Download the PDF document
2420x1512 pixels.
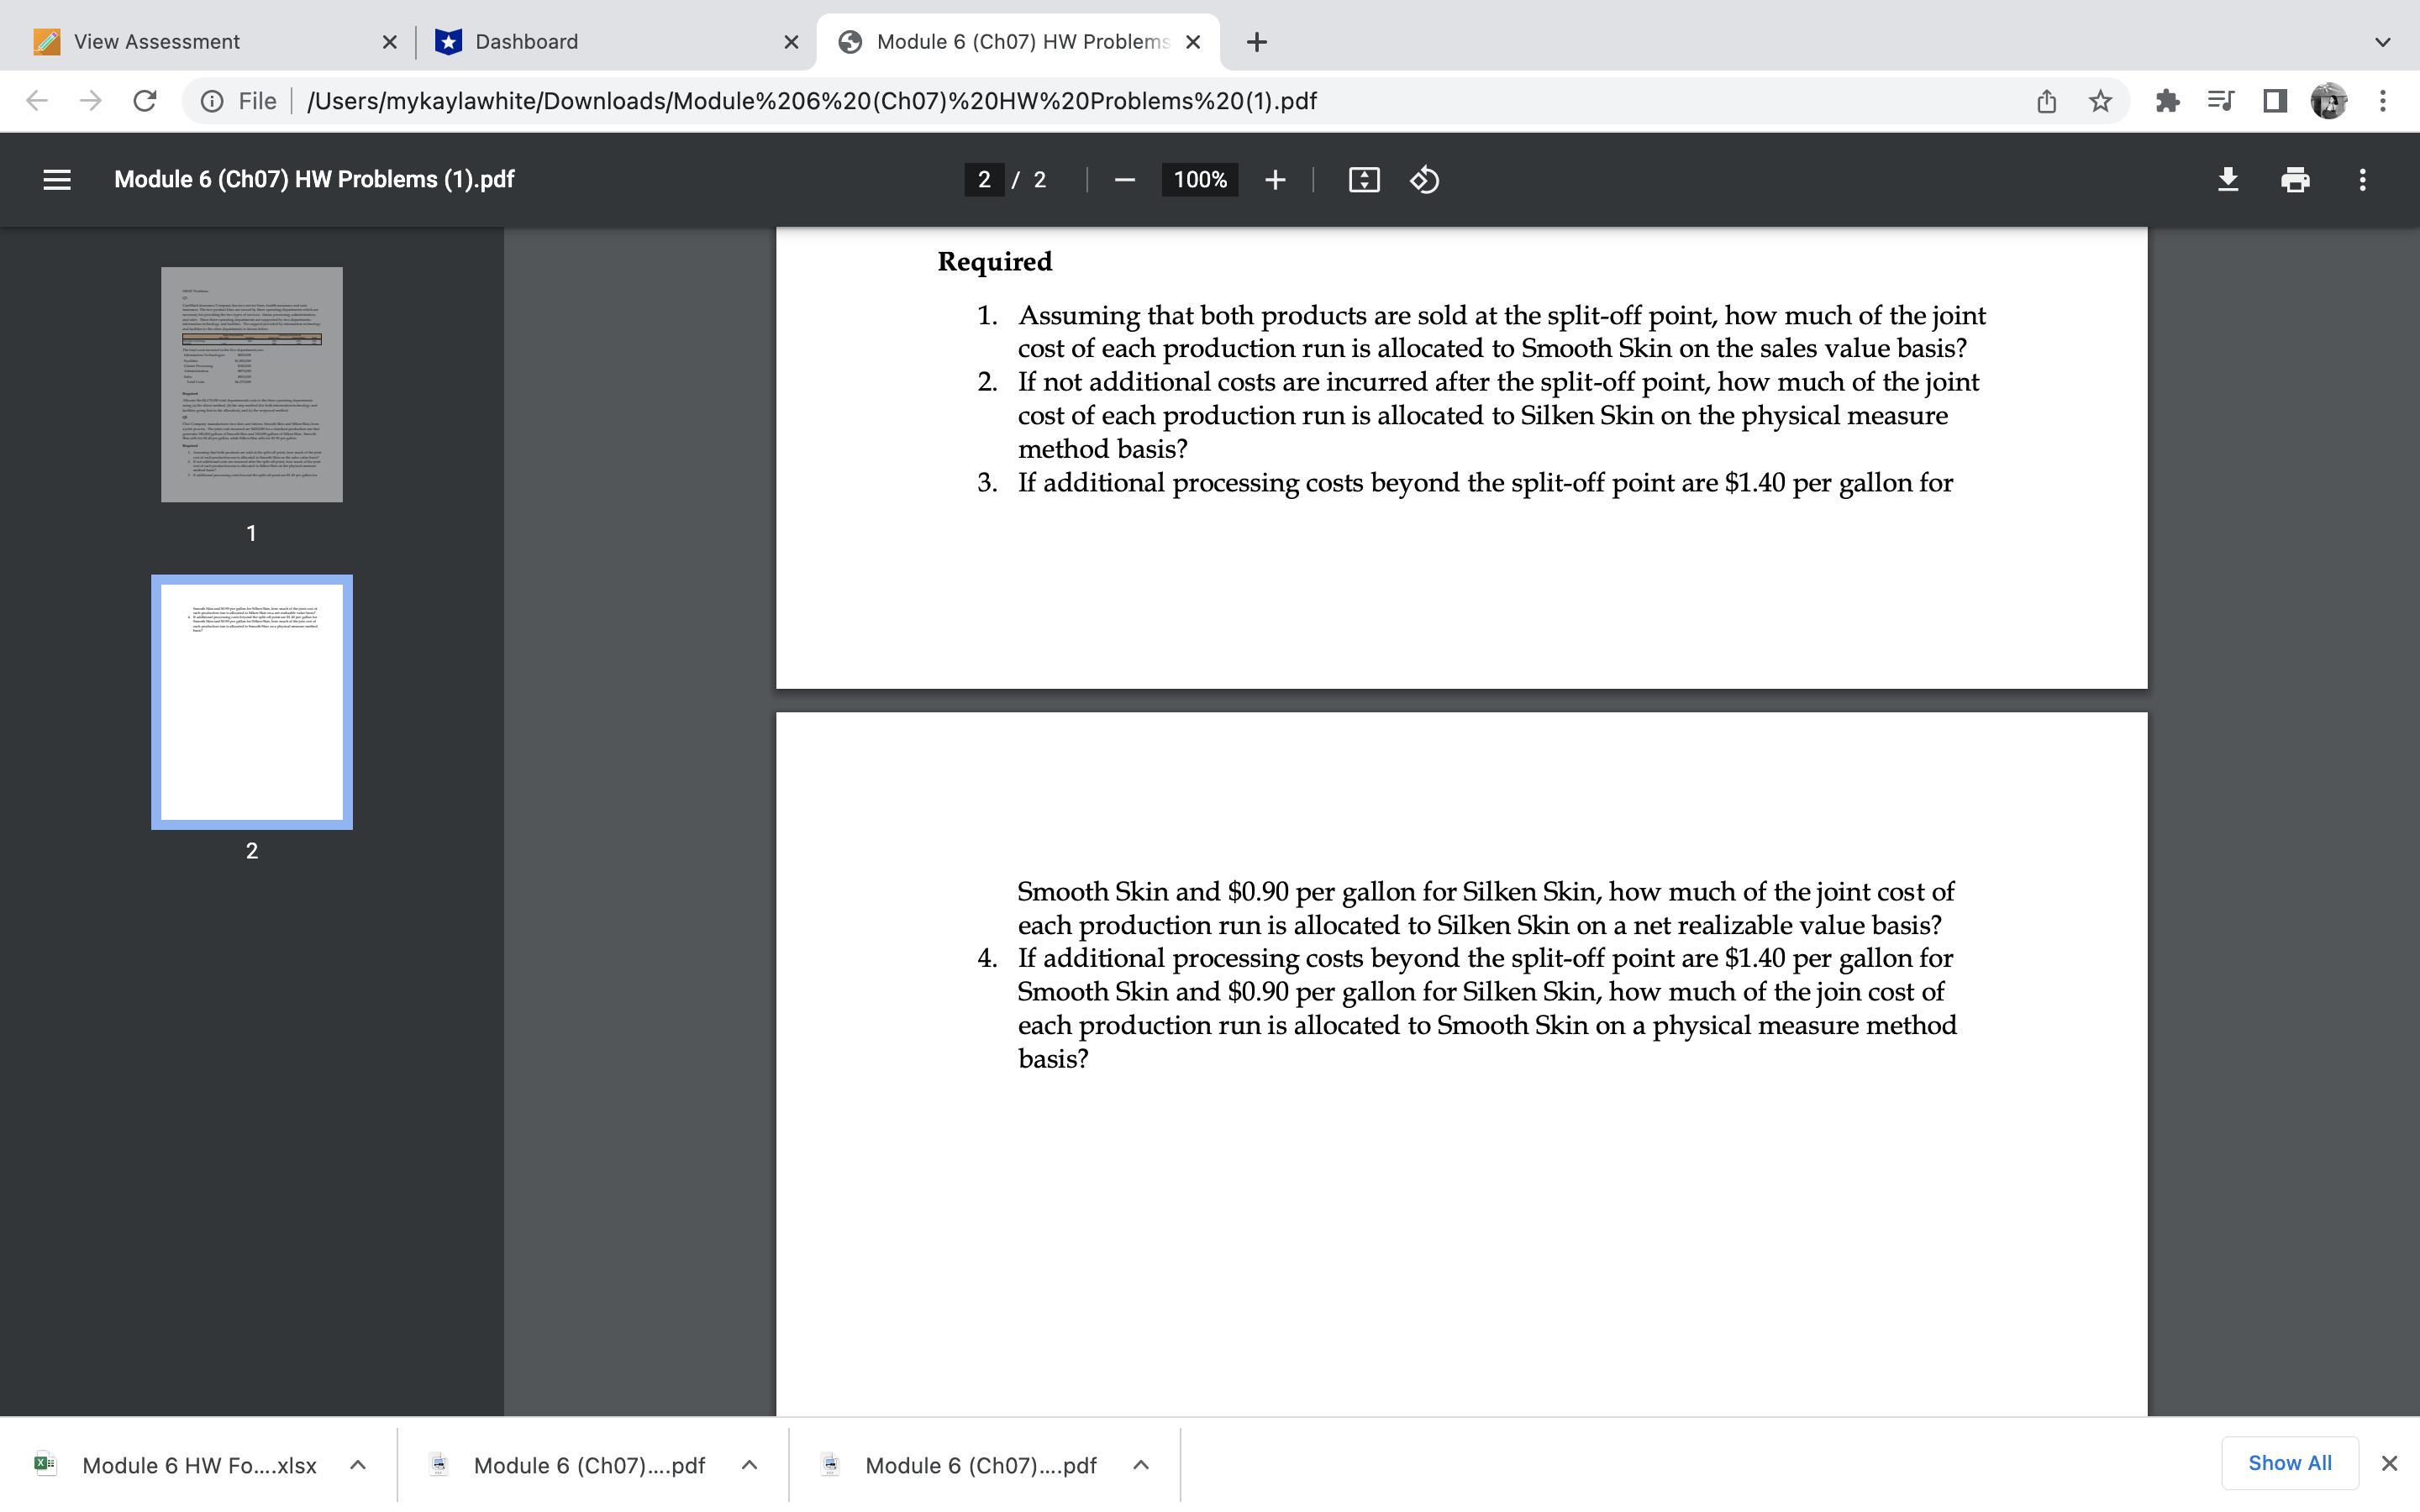[2228, 179]
